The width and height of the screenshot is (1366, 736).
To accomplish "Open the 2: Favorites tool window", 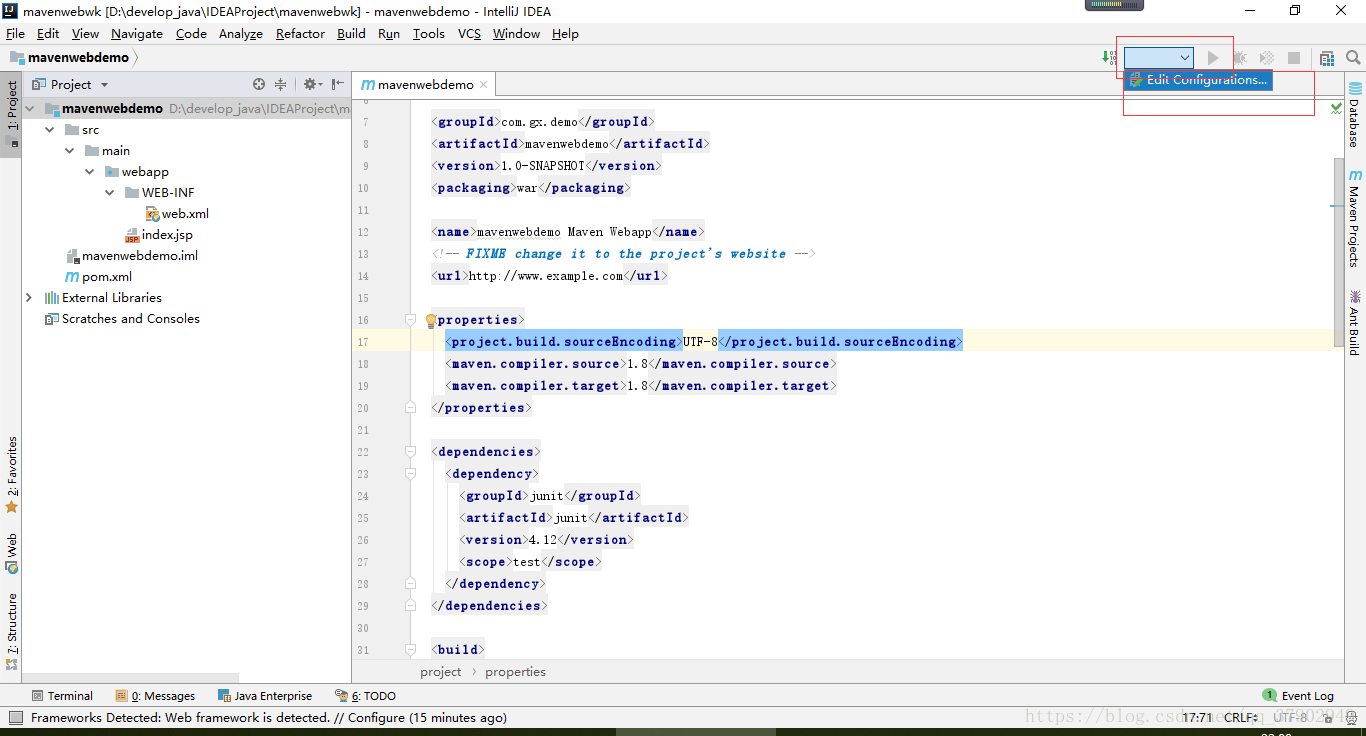I will point(12,474).
